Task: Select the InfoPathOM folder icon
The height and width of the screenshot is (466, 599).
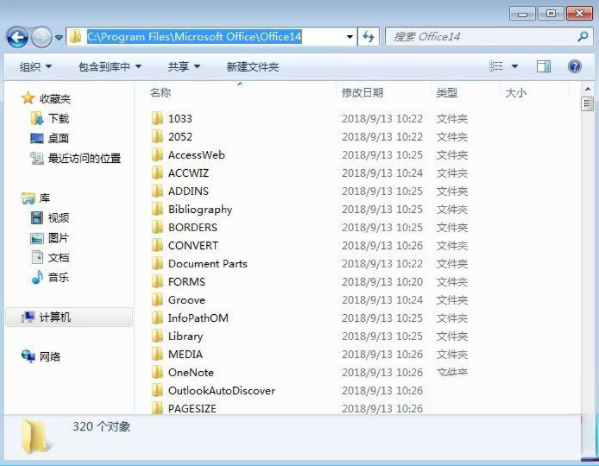Action: pyautogui.click(x=157, y=318)
